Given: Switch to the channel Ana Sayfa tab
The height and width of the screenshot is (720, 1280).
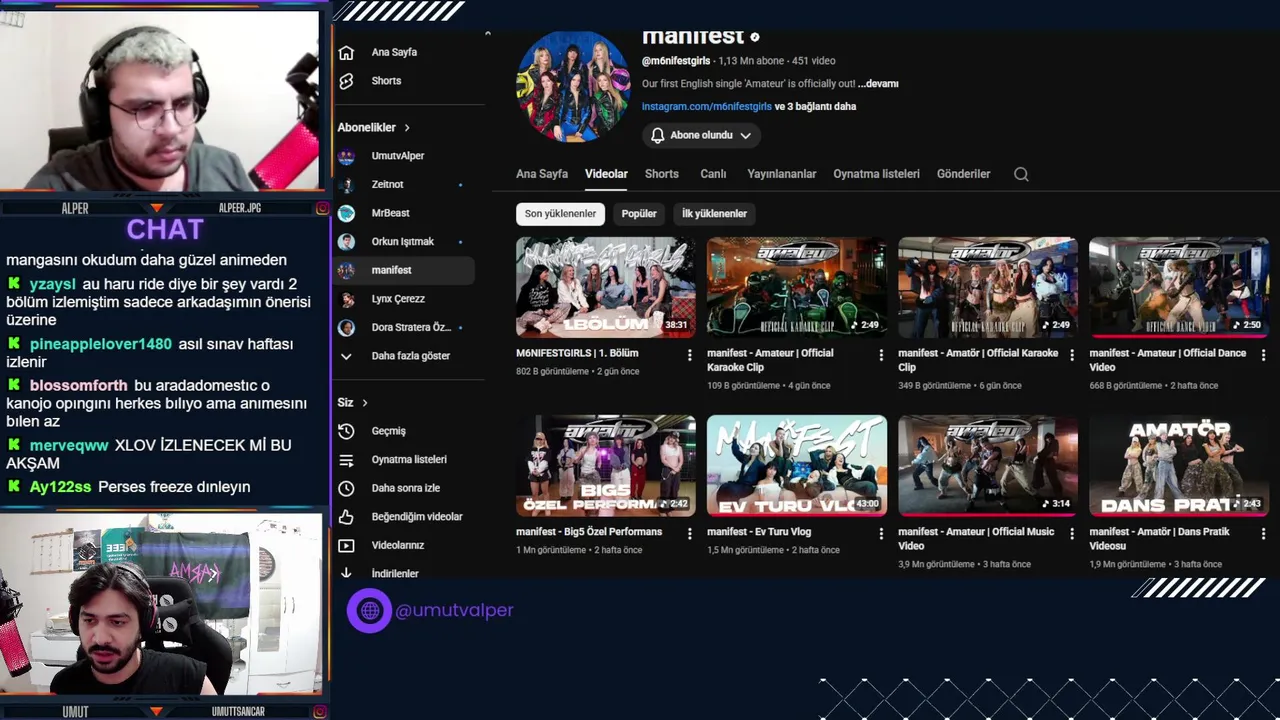Looking at the screenshot, I should click(x=542, y=174).
